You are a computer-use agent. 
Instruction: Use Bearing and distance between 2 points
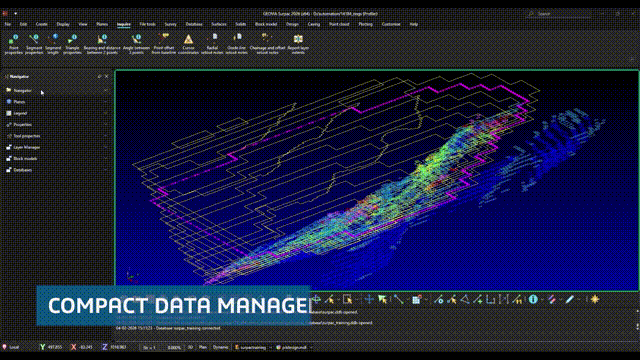click(102, 44)
